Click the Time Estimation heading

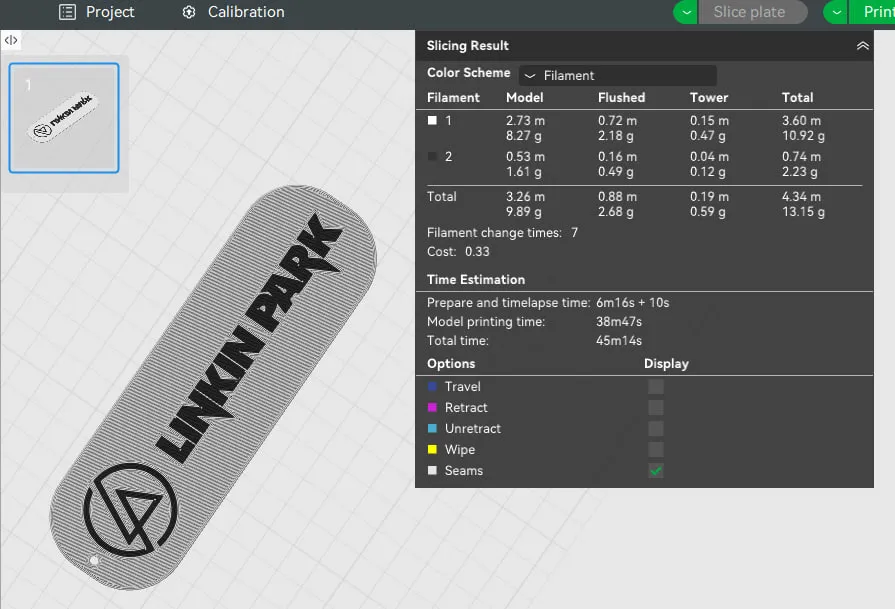(x=475, y=280)
